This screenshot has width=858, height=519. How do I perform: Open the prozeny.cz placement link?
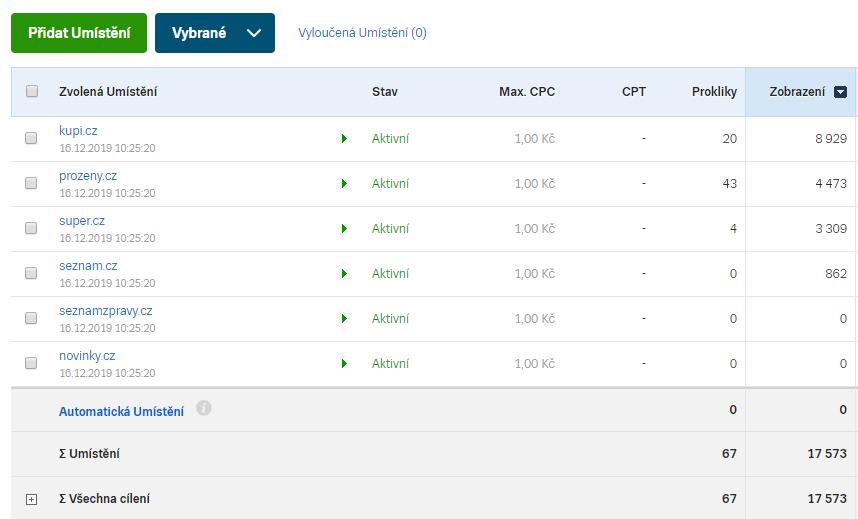pyautogui.click(x=88, y=176)
